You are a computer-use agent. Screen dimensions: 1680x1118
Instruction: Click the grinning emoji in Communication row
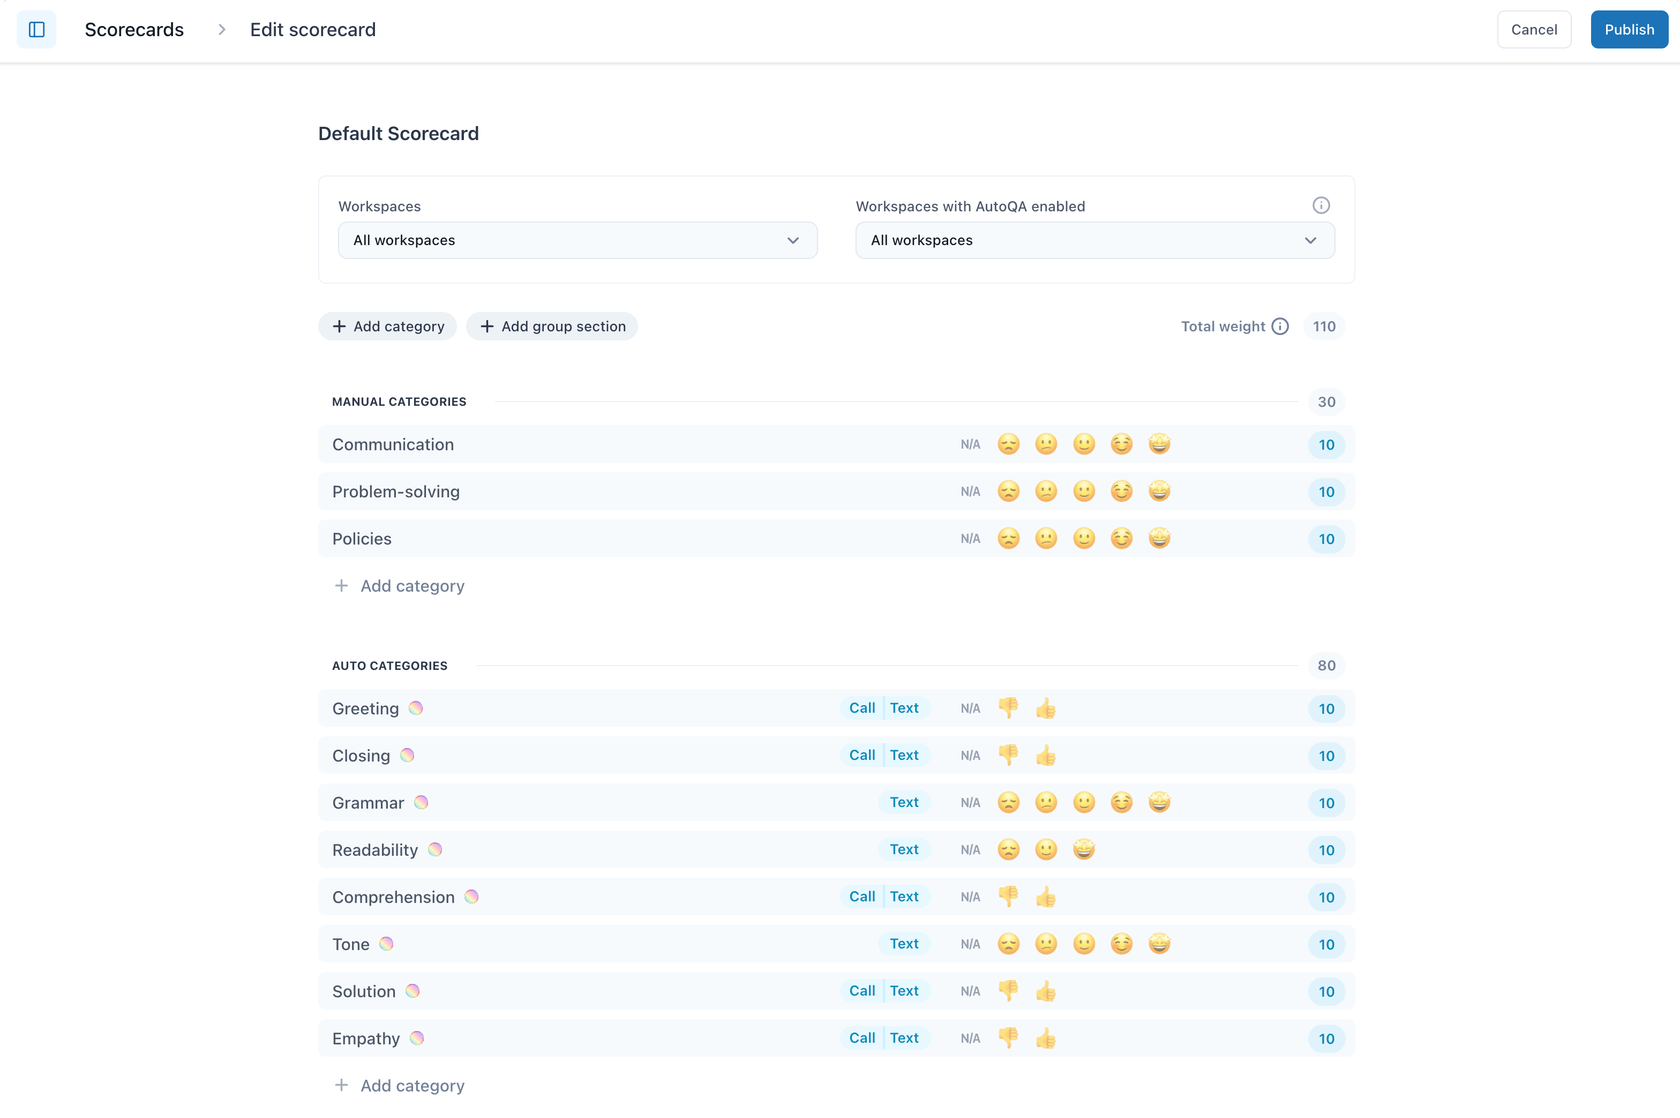coord(1159,444)
